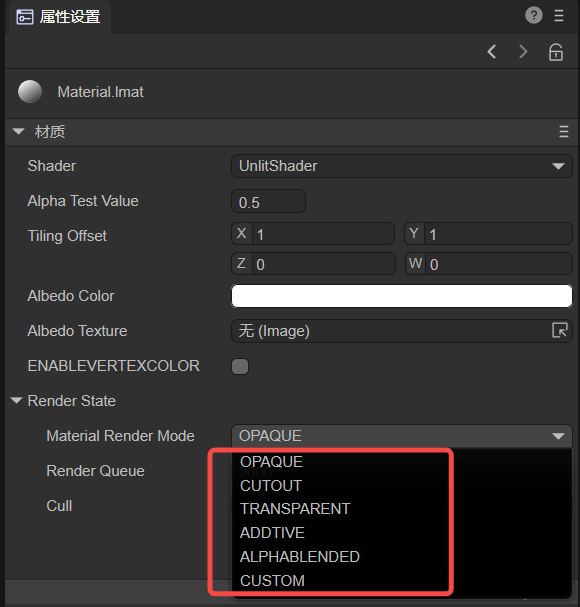Collapse the 材质 section
This screenshot has height=607, width=580.
[18, 131]
